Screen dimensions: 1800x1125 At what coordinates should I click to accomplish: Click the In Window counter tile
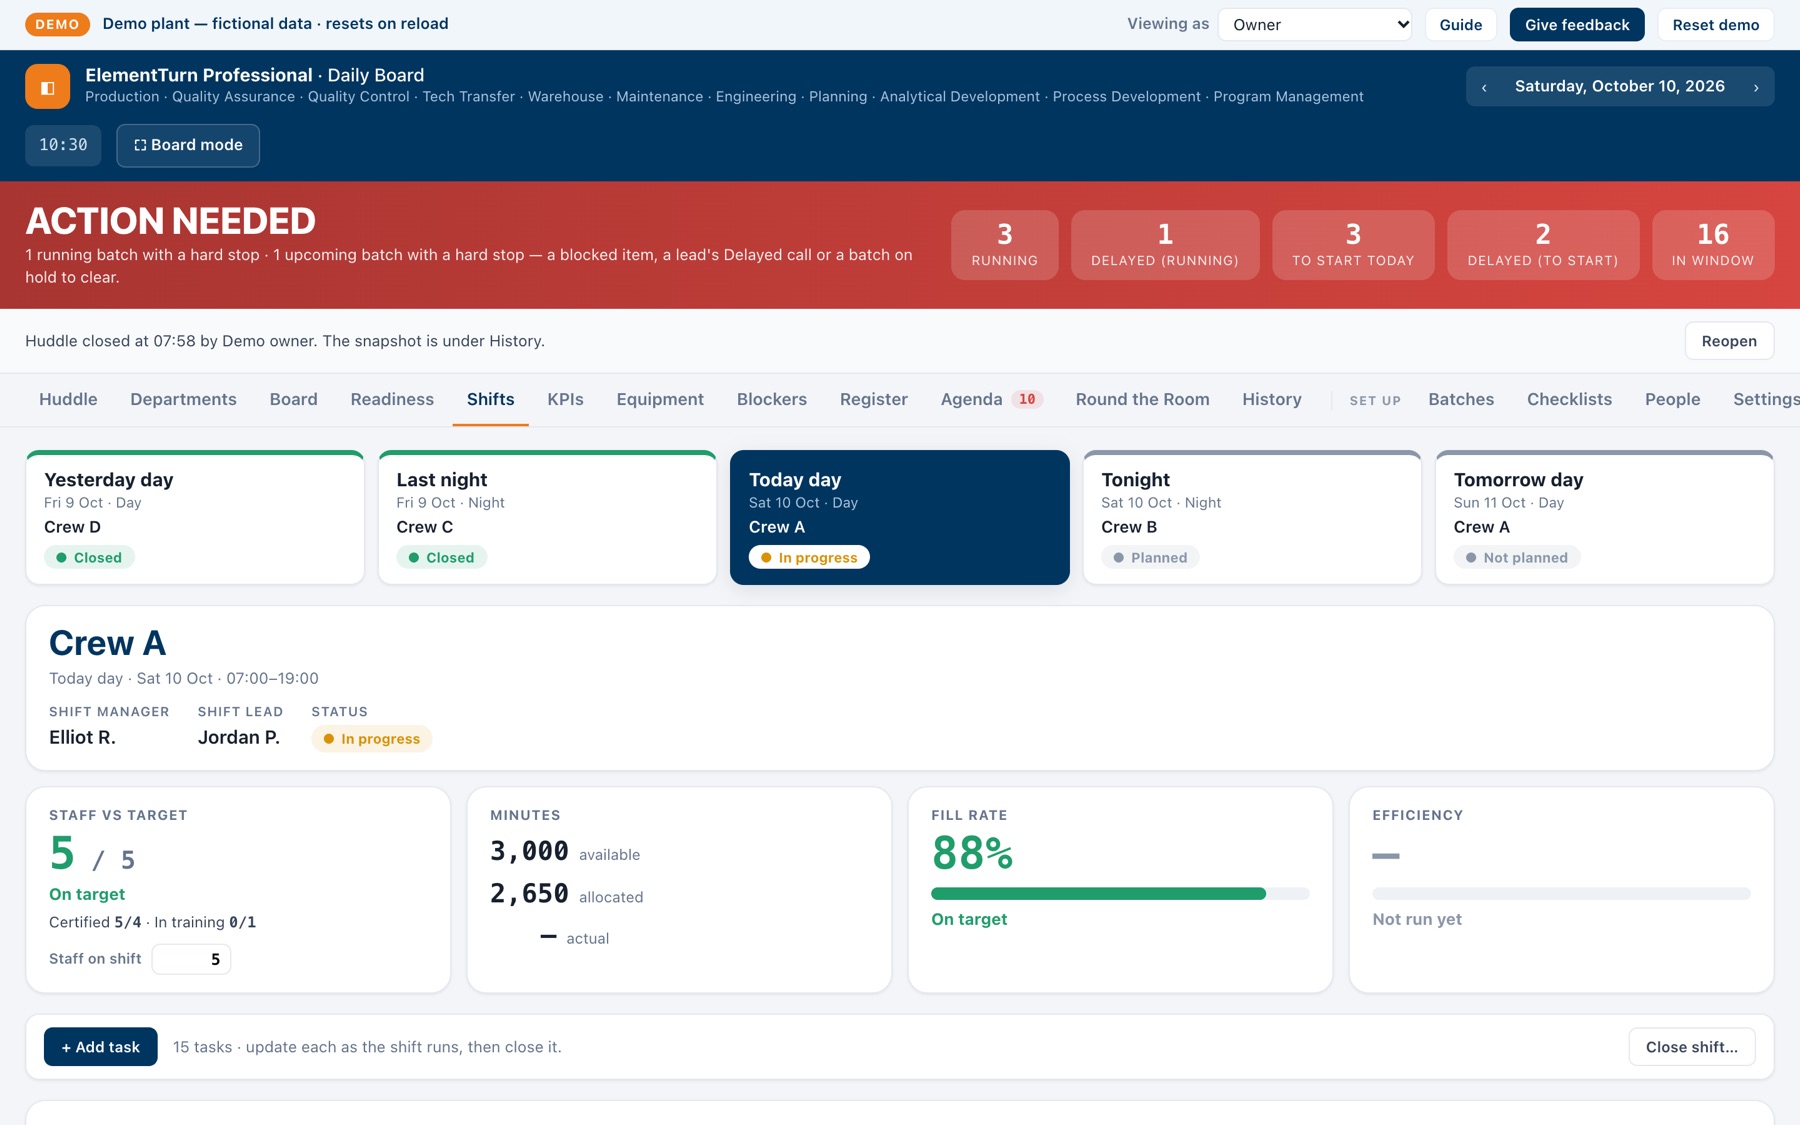click(1713, 245)
